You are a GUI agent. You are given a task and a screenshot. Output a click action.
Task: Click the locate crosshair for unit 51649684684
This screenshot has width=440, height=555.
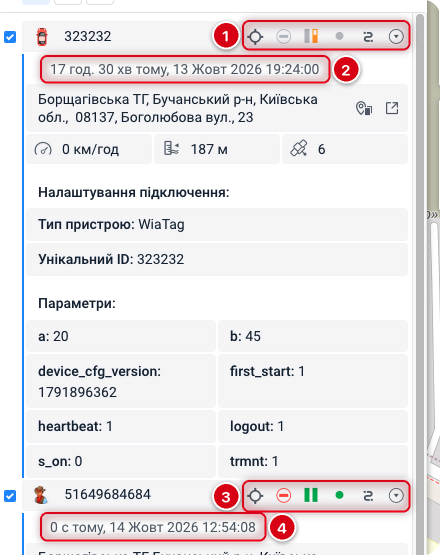255,496
